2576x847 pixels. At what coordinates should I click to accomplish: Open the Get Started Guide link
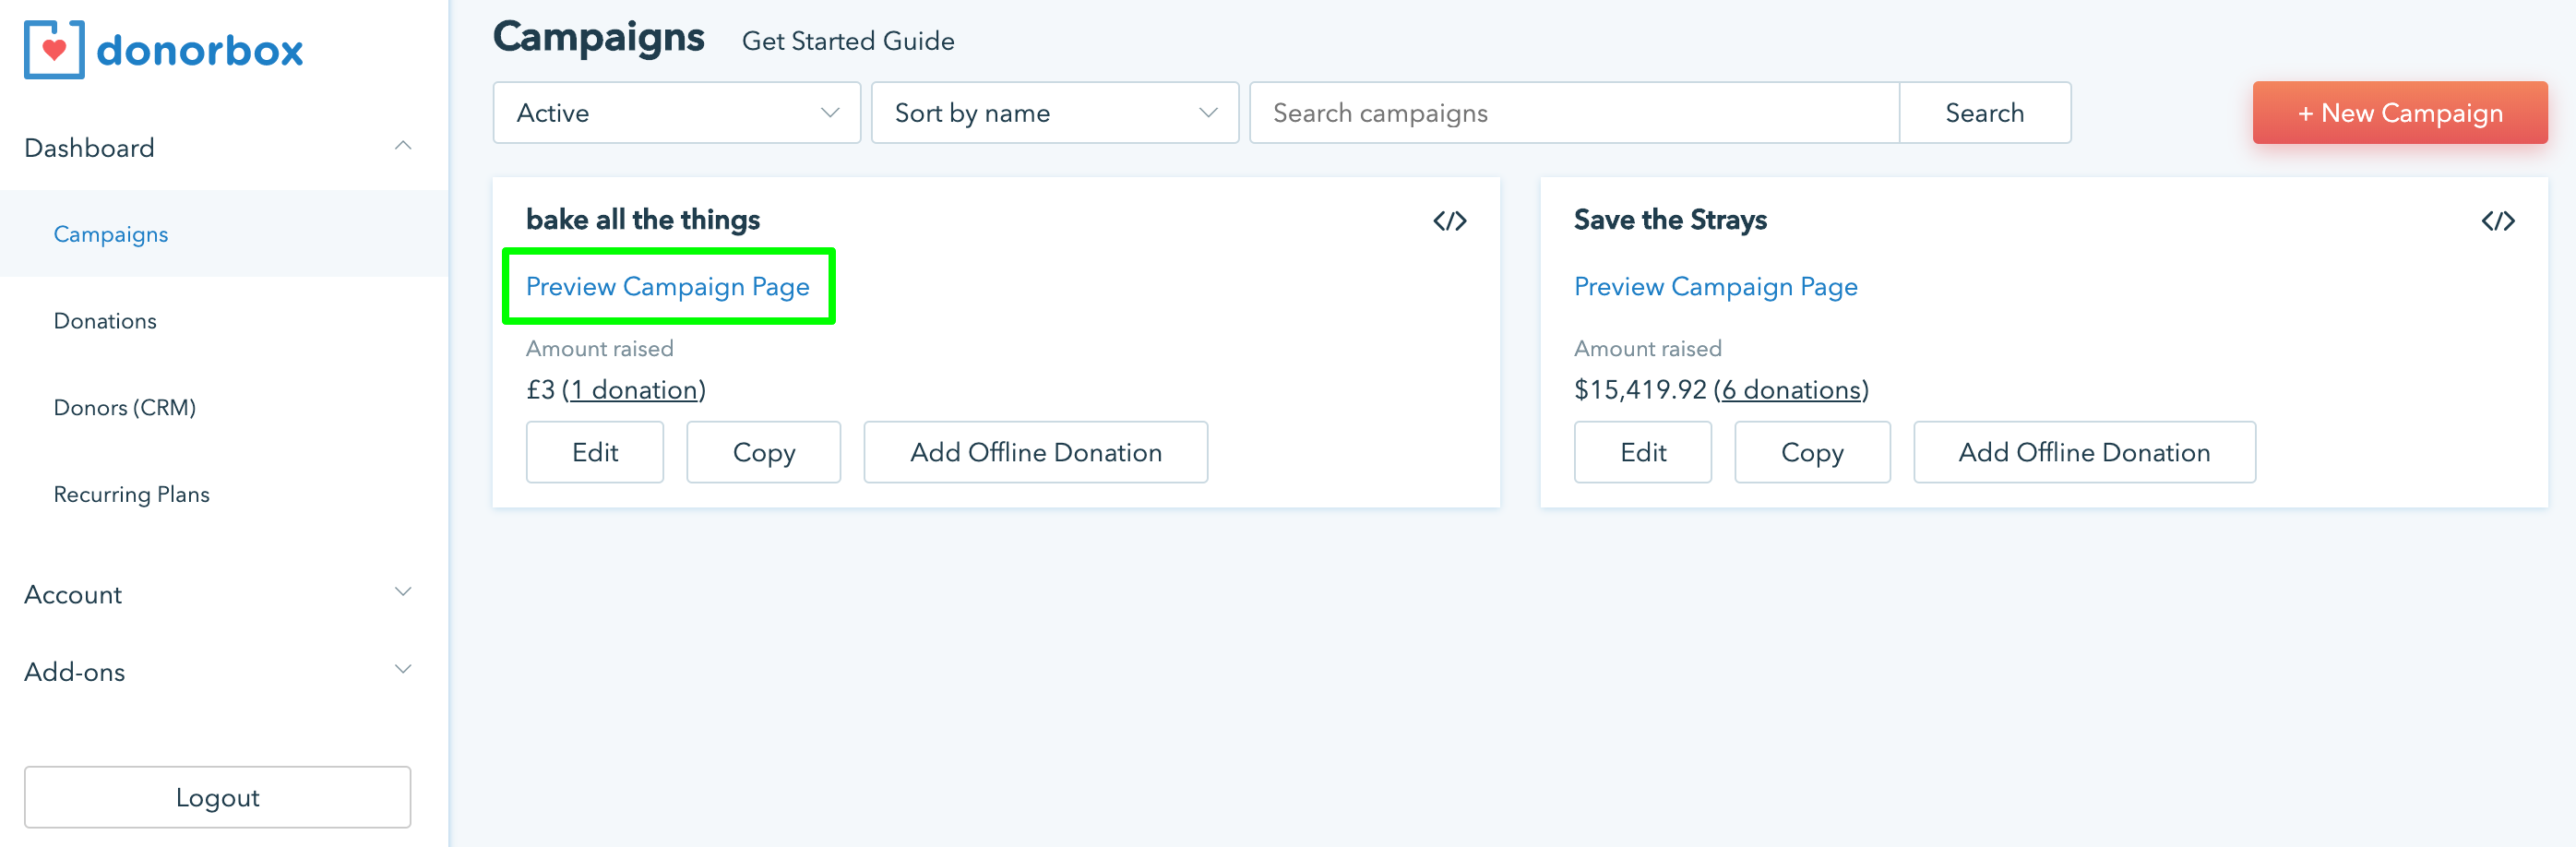tap(847, 41)
